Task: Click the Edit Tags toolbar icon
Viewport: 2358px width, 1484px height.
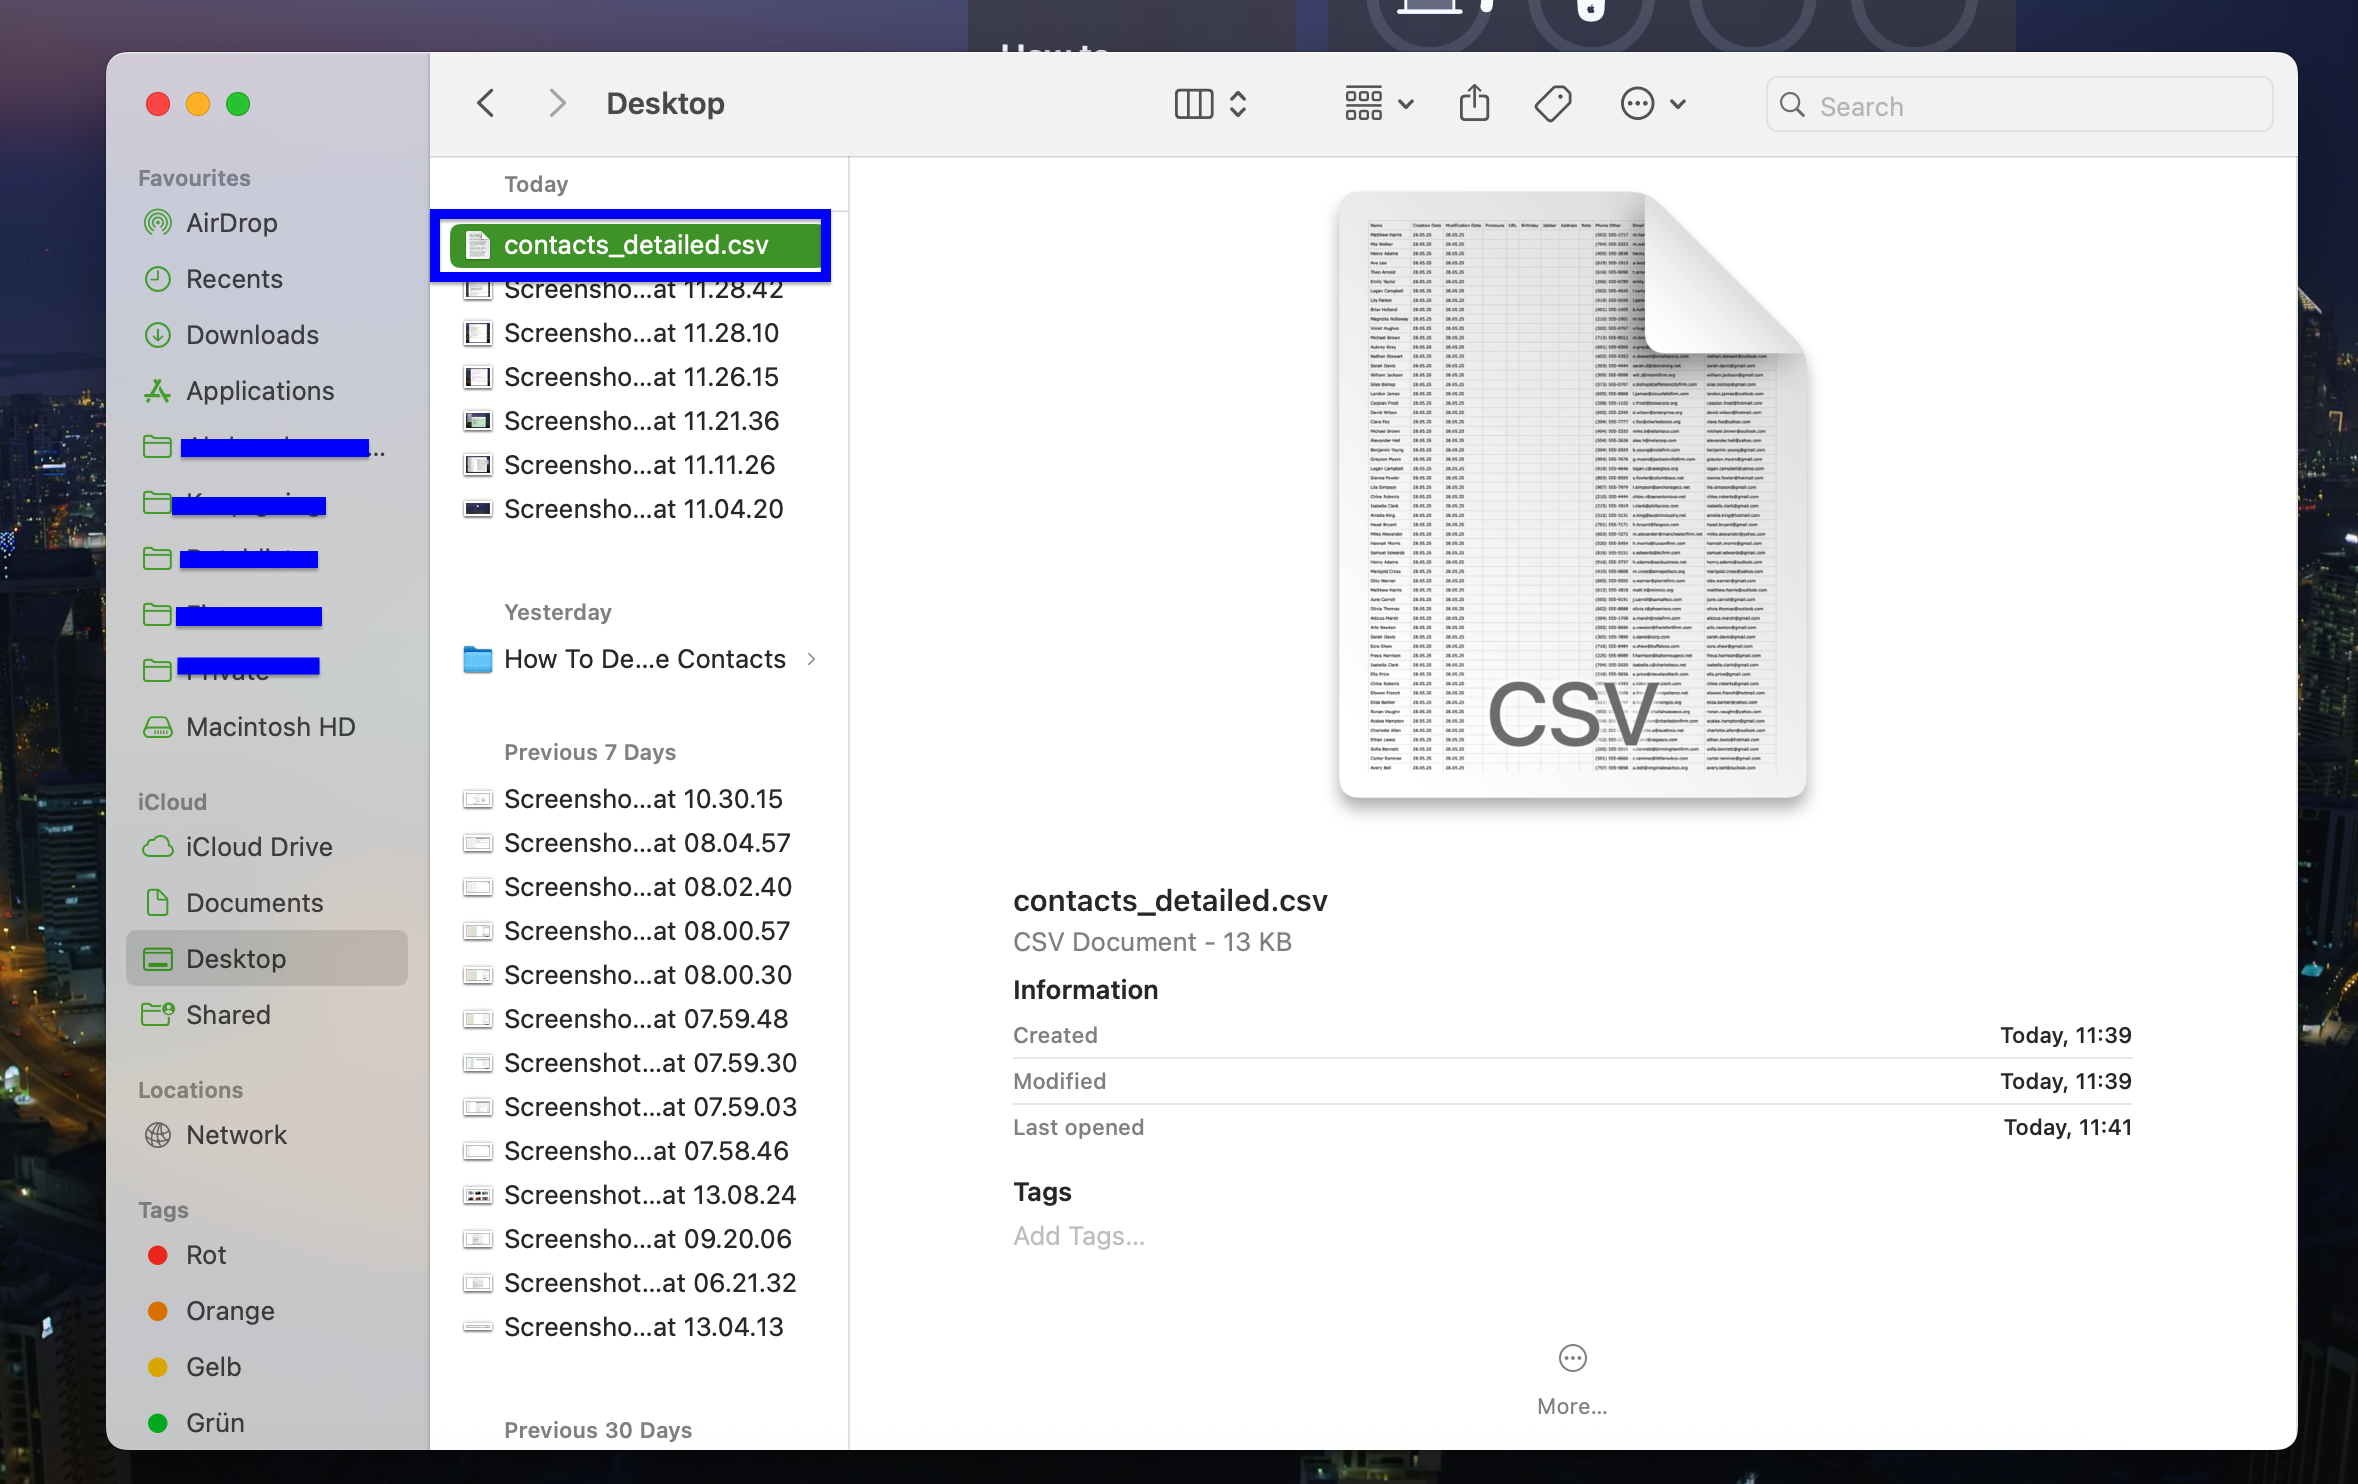Action: (1553, 104)
